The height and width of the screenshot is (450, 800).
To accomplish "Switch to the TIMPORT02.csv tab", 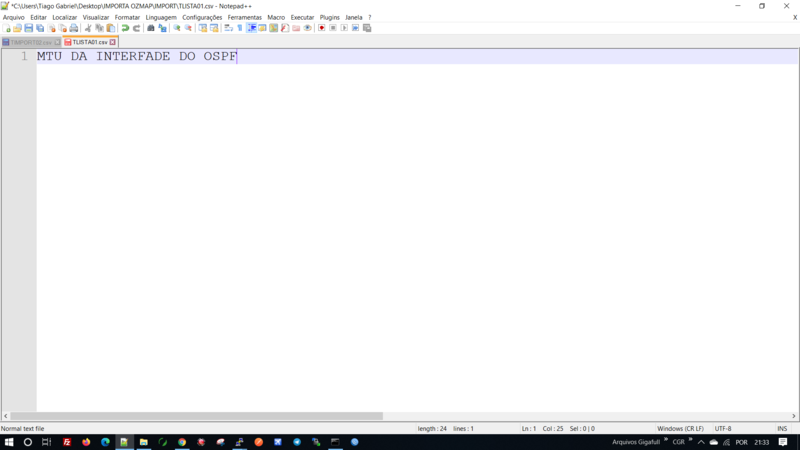I will (31, 42).
